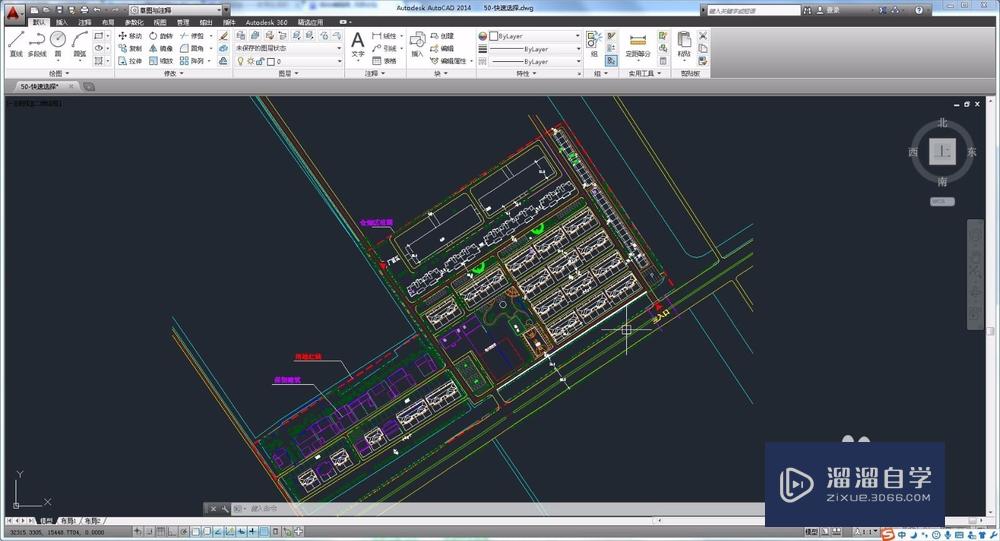Image resolution: width=1000 pixels, height=541 pixels.
Task: Click the Save icon in quick access toolbar
Action: 59,10
